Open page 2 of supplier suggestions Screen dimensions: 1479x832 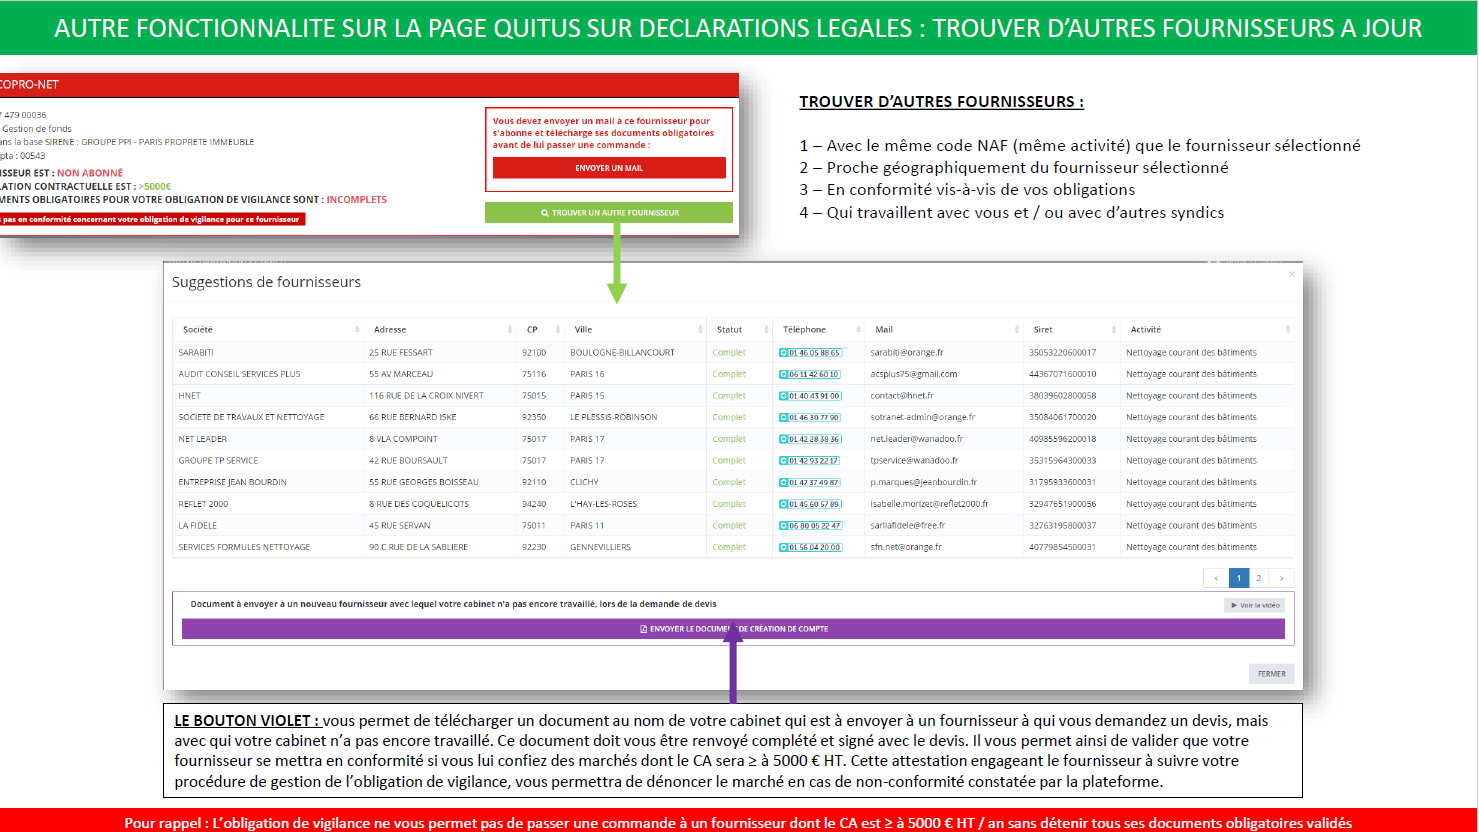1259,578
